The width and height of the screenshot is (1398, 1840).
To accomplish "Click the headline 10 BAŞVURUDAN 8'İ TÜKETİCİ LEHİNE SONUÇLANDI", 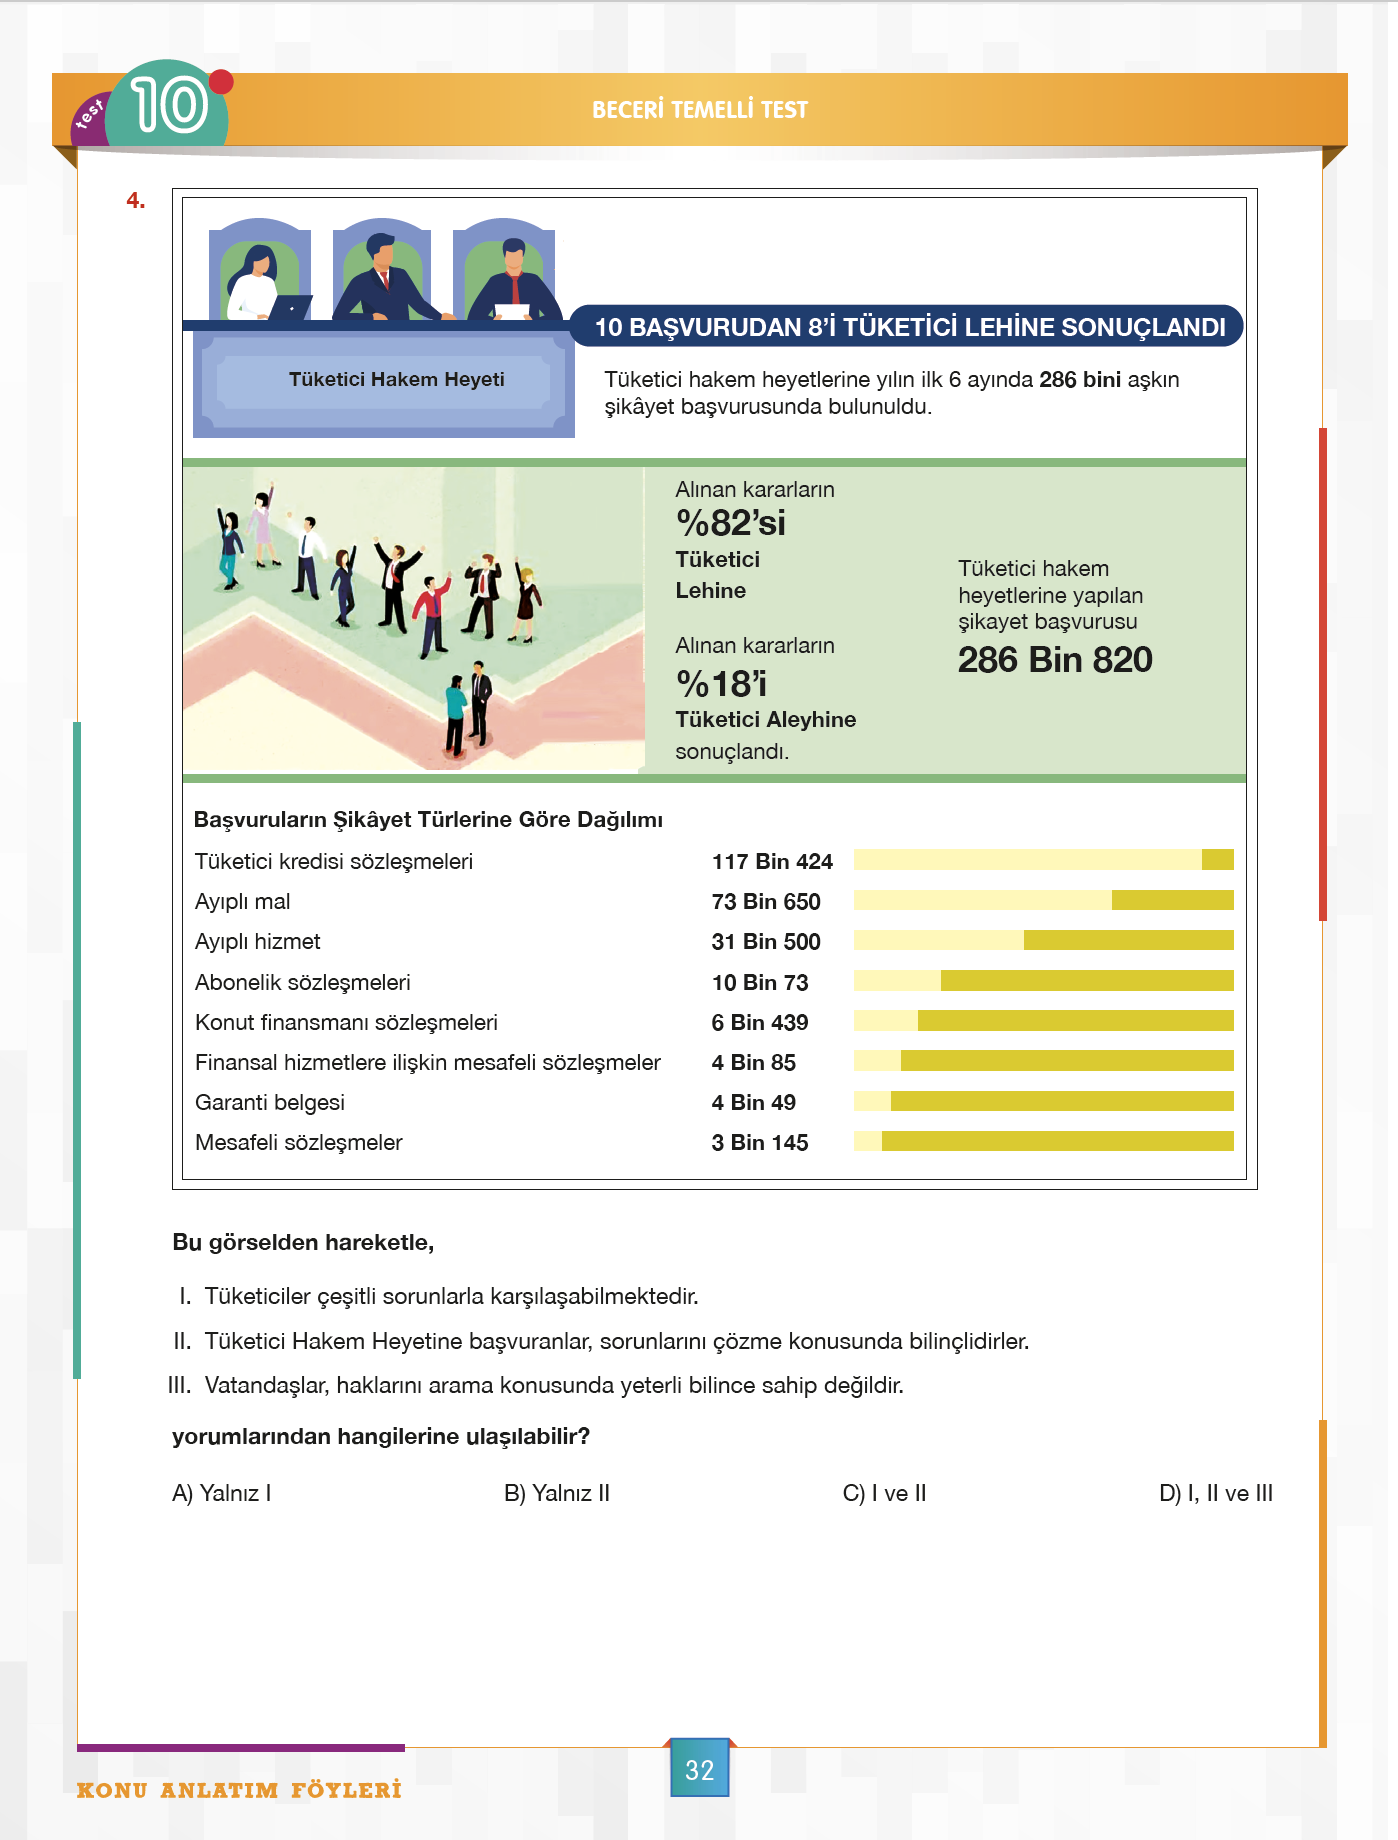I will tap(909, 327).
